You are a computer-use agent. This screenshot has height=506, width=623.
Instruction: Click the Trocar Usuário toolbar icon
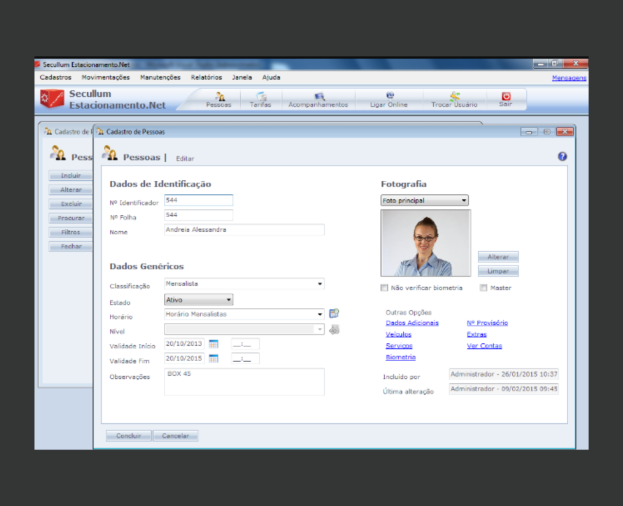[454, 99]
